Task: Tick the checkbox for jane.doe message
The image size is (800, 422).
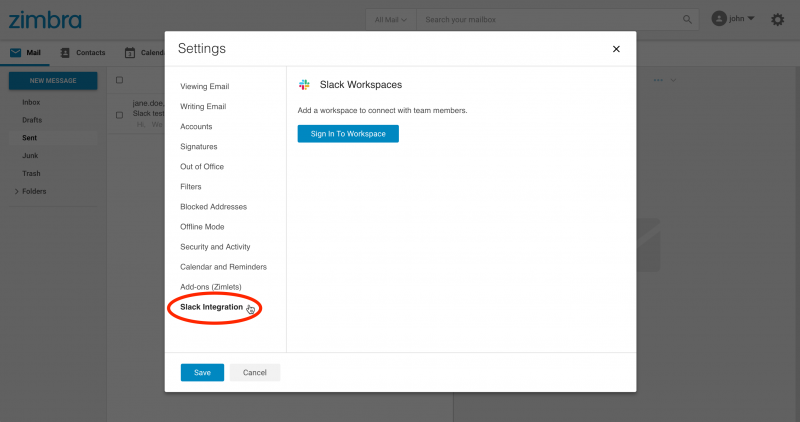Action: [119, 115]
